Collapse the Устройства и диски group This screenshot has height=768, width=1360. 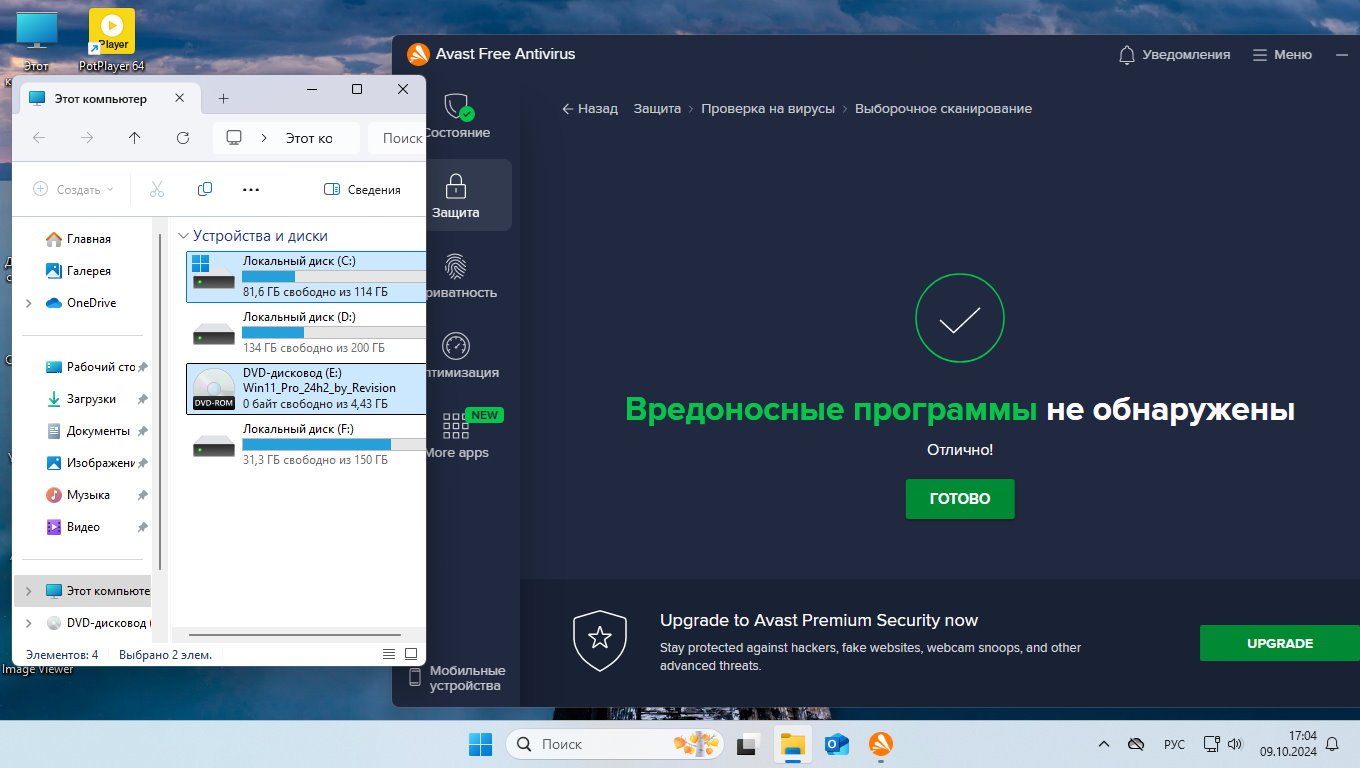(183, 236)
